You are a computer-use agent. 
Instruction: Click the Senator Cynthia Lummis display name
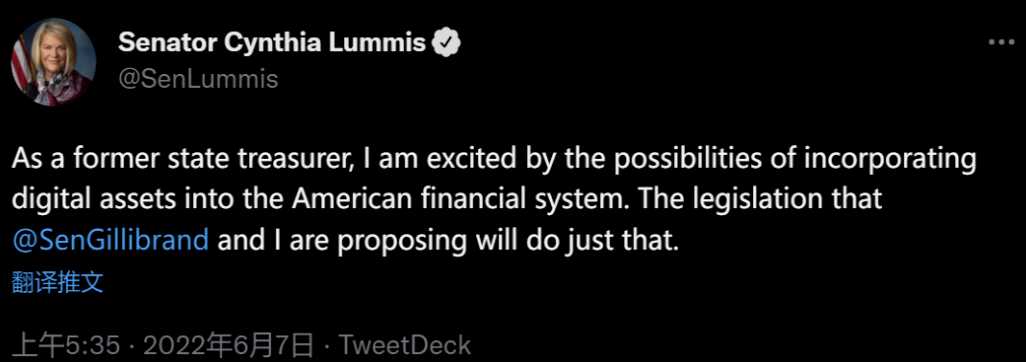[x=273, y=43]
